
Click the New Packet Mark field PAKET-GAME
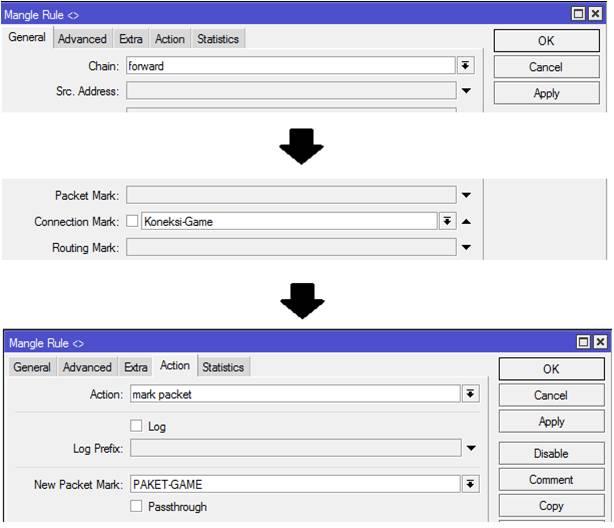point(295,484)
